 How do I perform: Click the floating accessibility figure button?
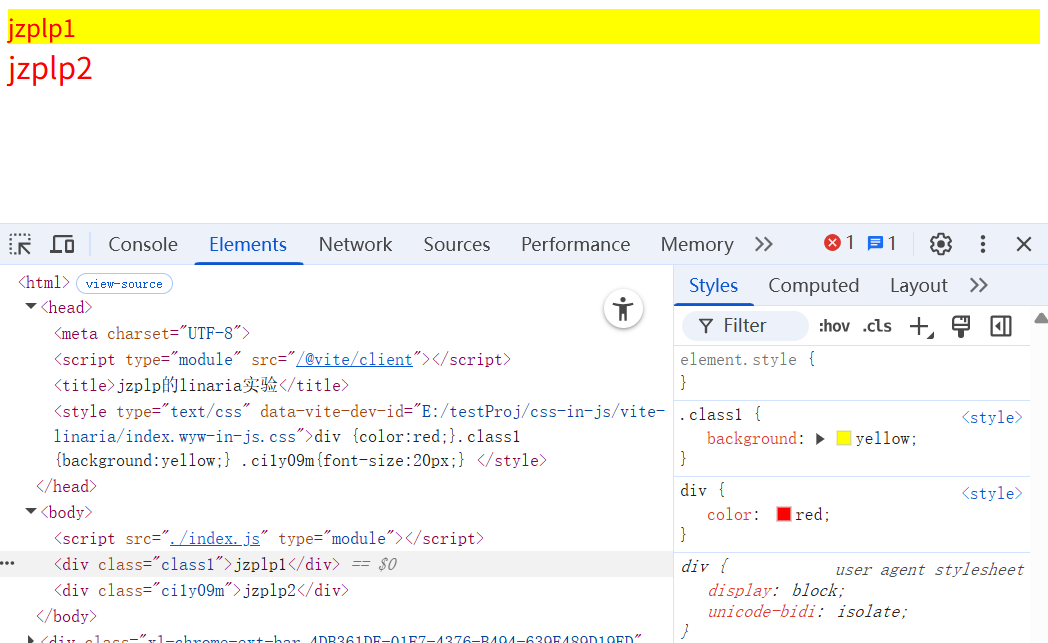[623, 309]
